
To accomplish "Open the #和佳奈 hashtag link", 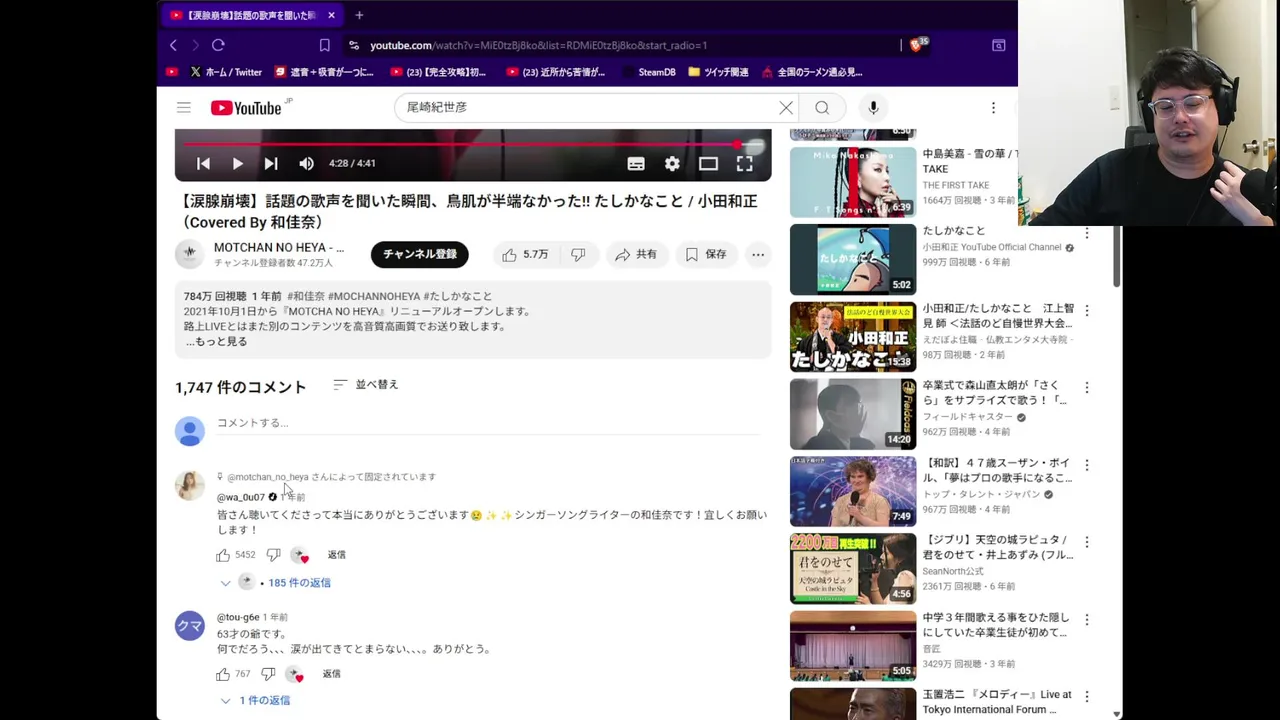I will [306, 296].
